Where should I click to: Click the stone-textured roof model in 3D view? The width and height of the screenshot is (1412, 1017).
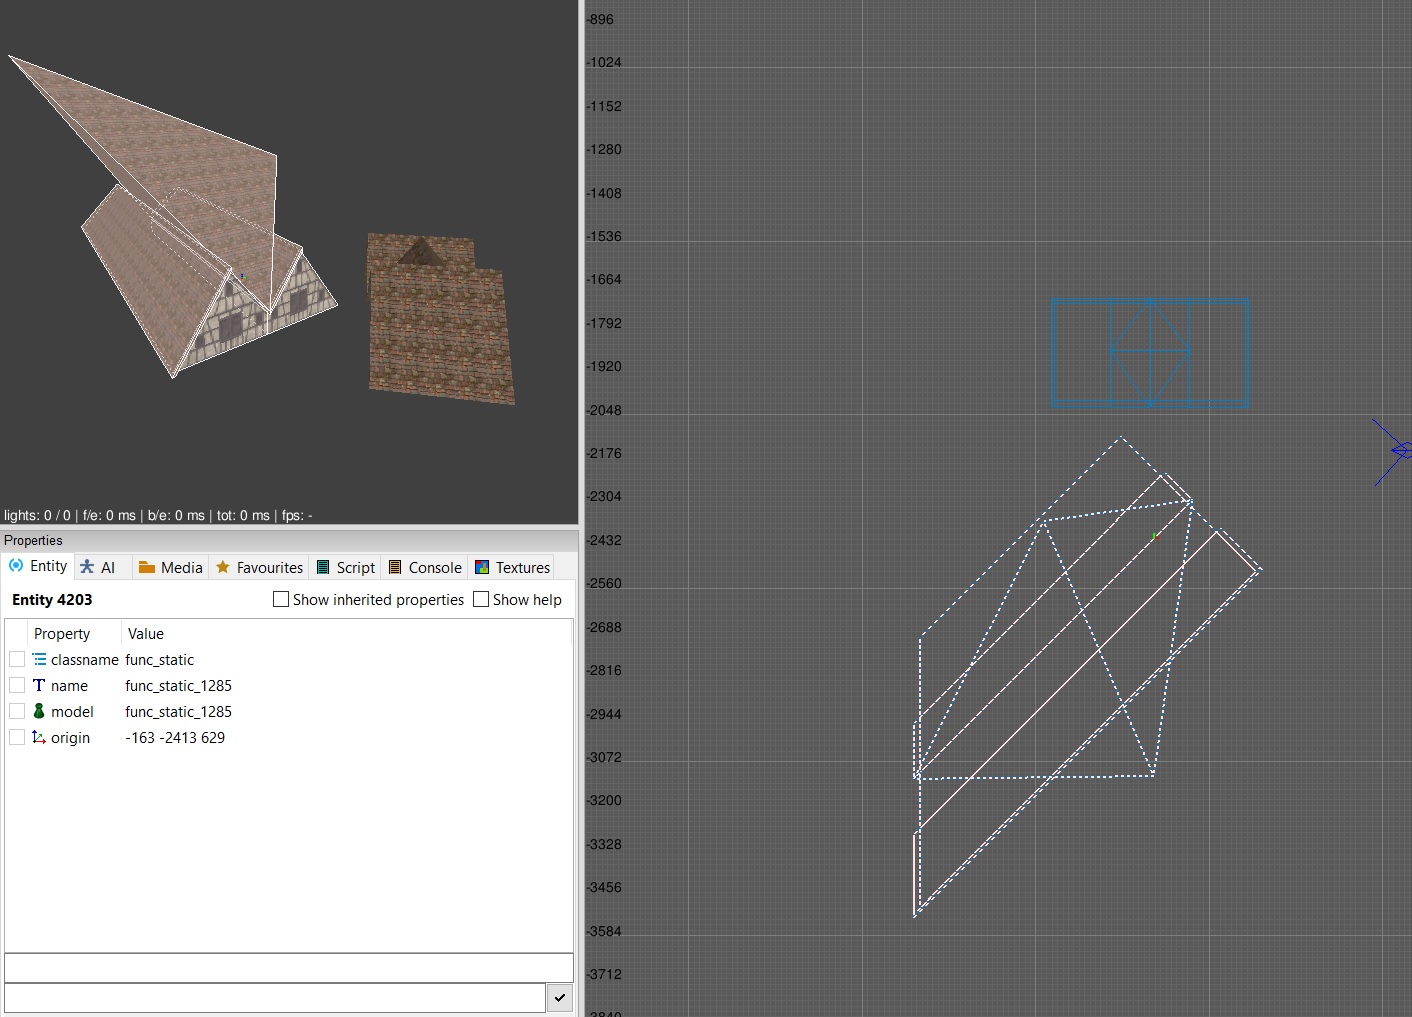click(440, 330)
